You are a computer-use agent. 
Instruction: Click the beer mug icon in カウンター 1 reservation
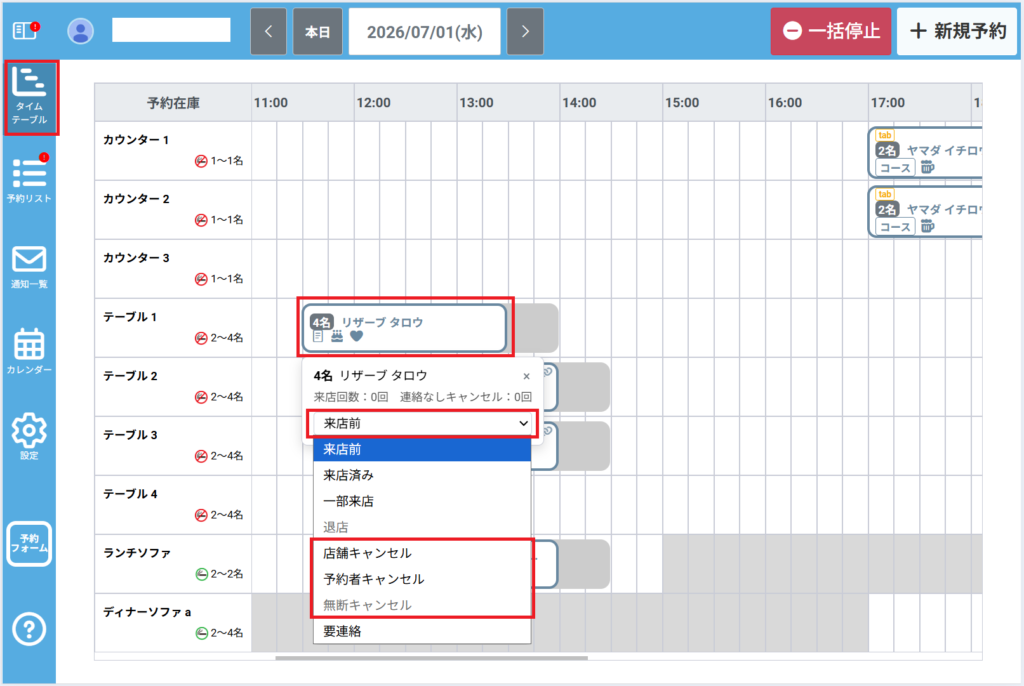[x=927, y=167]
